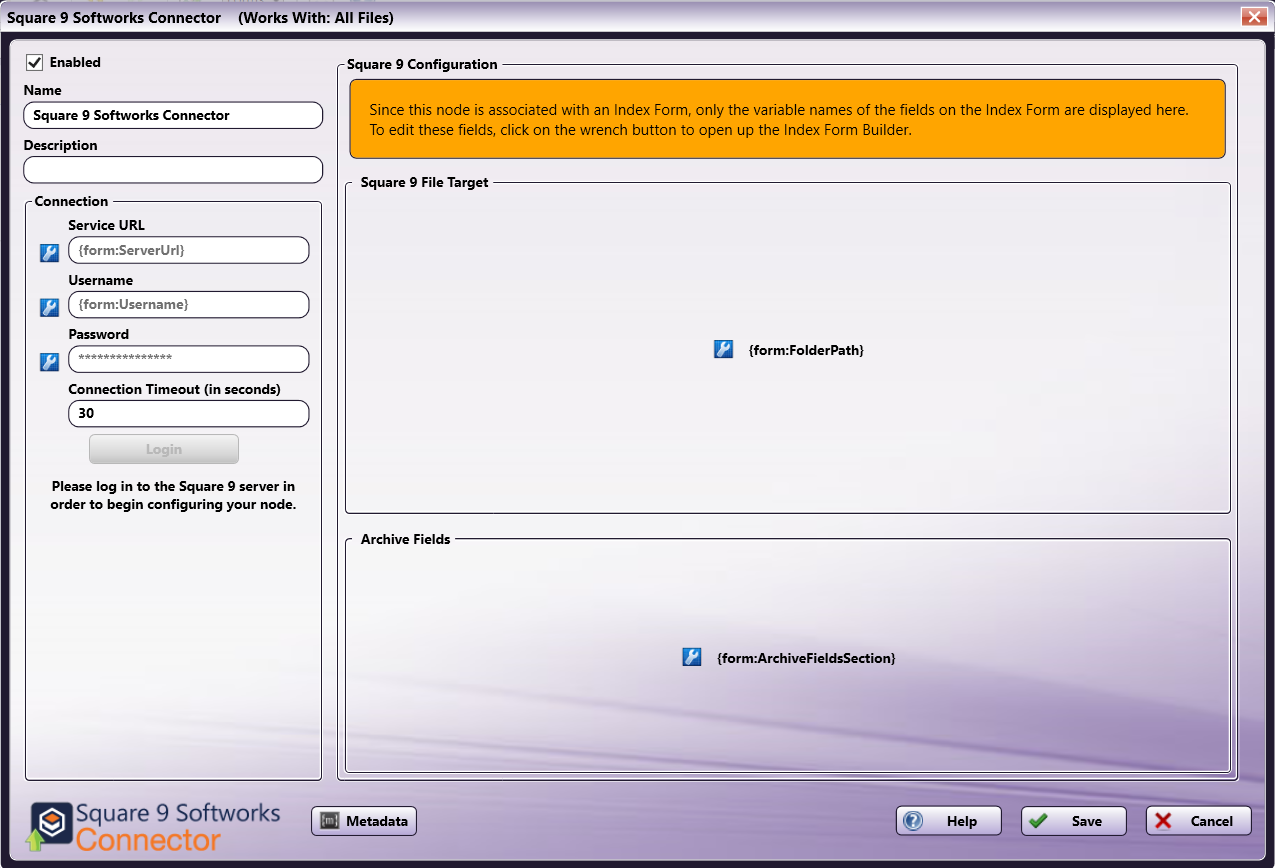Toggle the Enabled checkbox
Screen dimensions: 1275x868
[34, 62]
